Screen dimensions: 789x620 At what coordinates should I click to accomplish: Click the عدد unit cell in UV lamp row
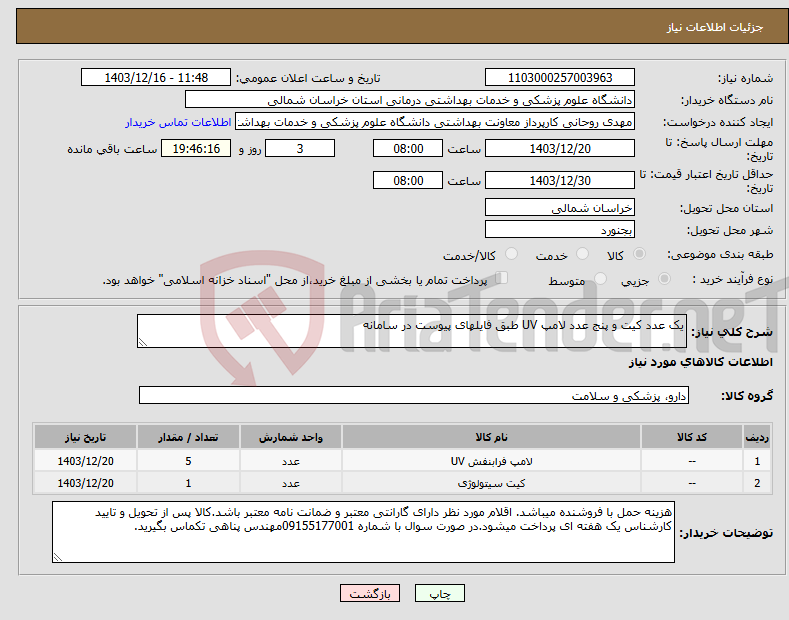coord(291,461)
